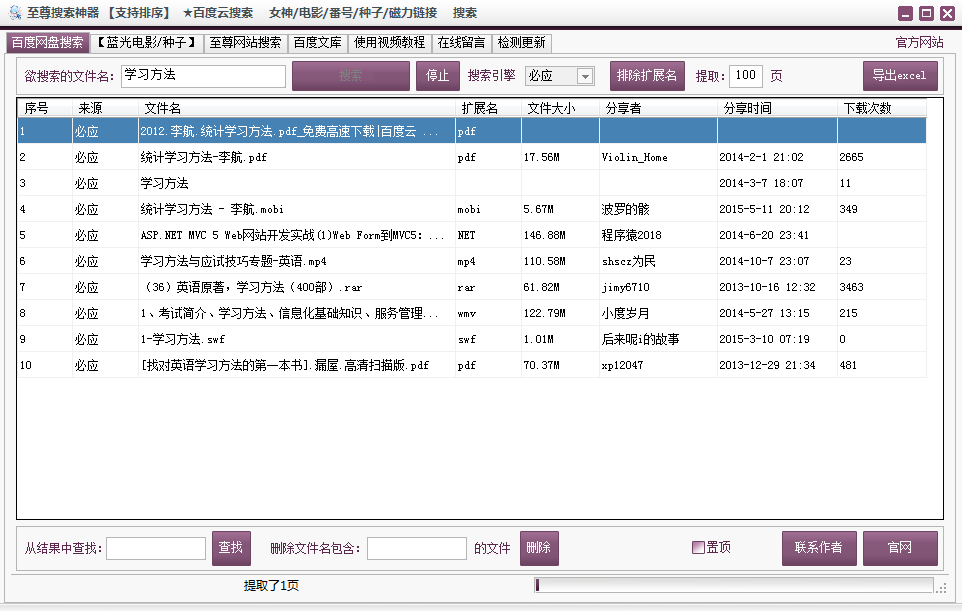Click the app logo icon in title bar
The width and height of the screenshot is (962, 611).
[15, 12]
